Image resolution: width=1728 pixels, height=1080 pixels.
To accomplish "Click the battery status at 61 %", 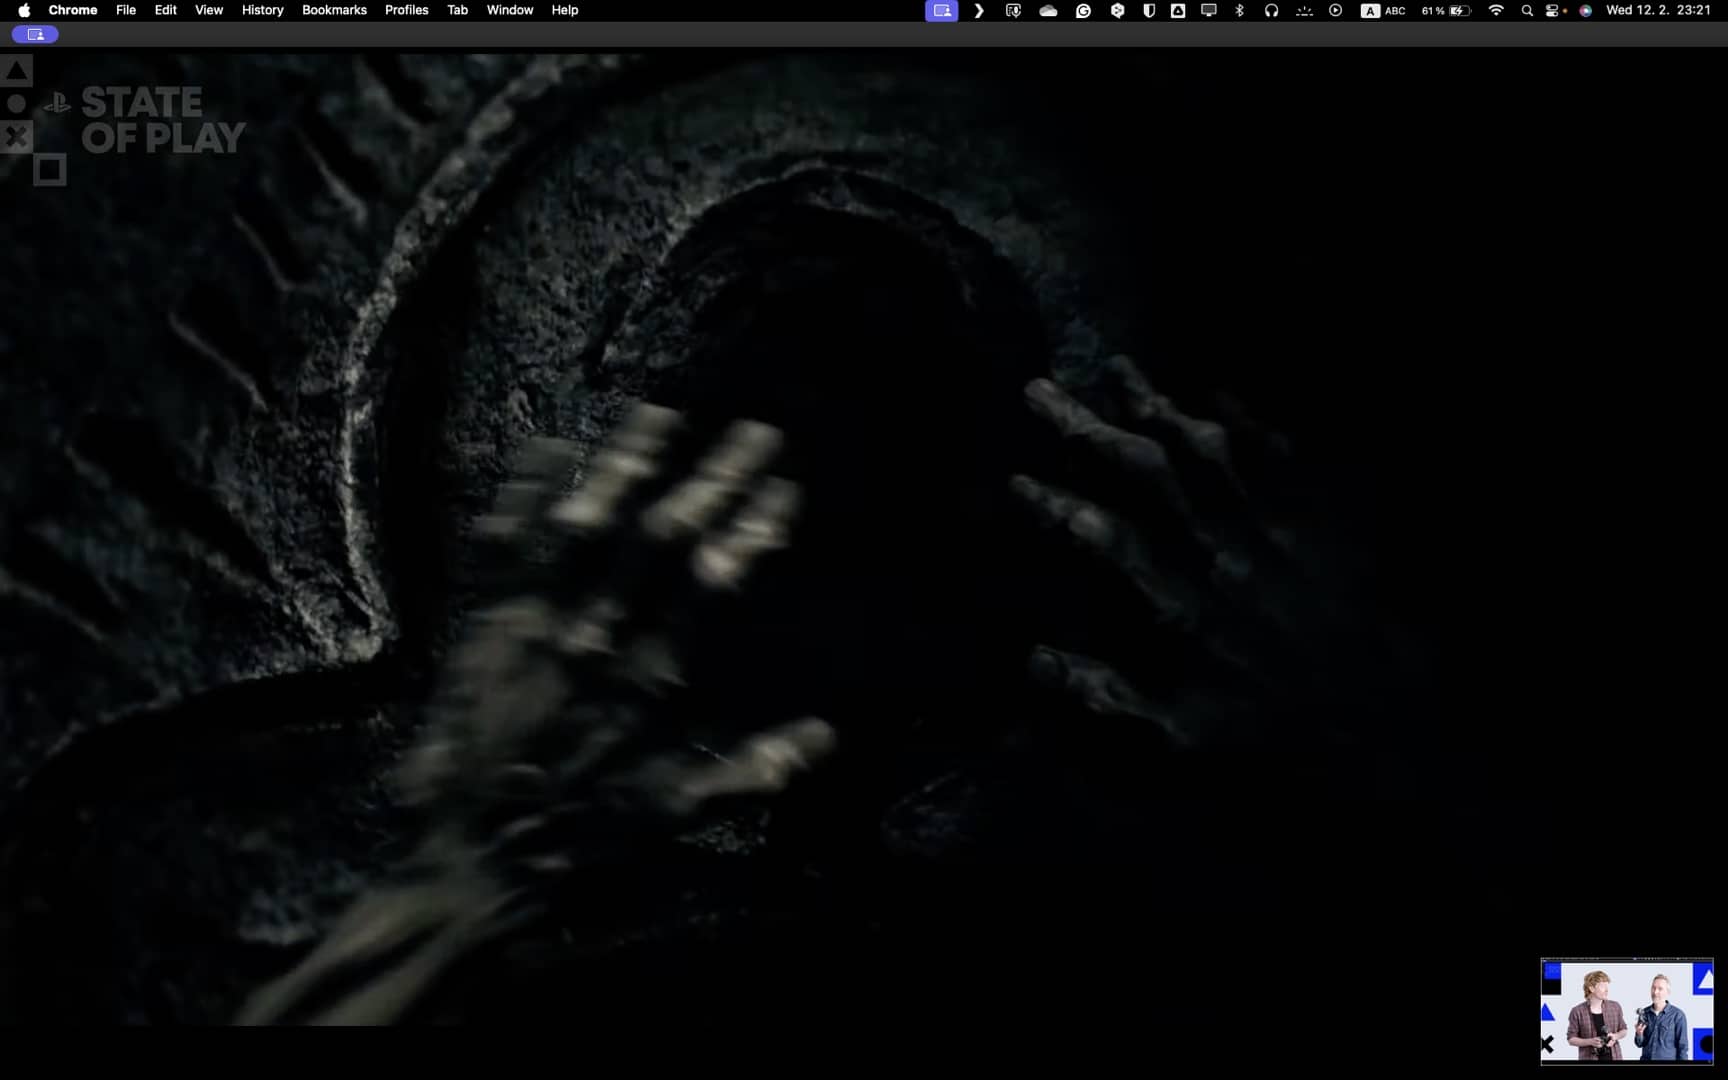I will tap(1446, 11).
